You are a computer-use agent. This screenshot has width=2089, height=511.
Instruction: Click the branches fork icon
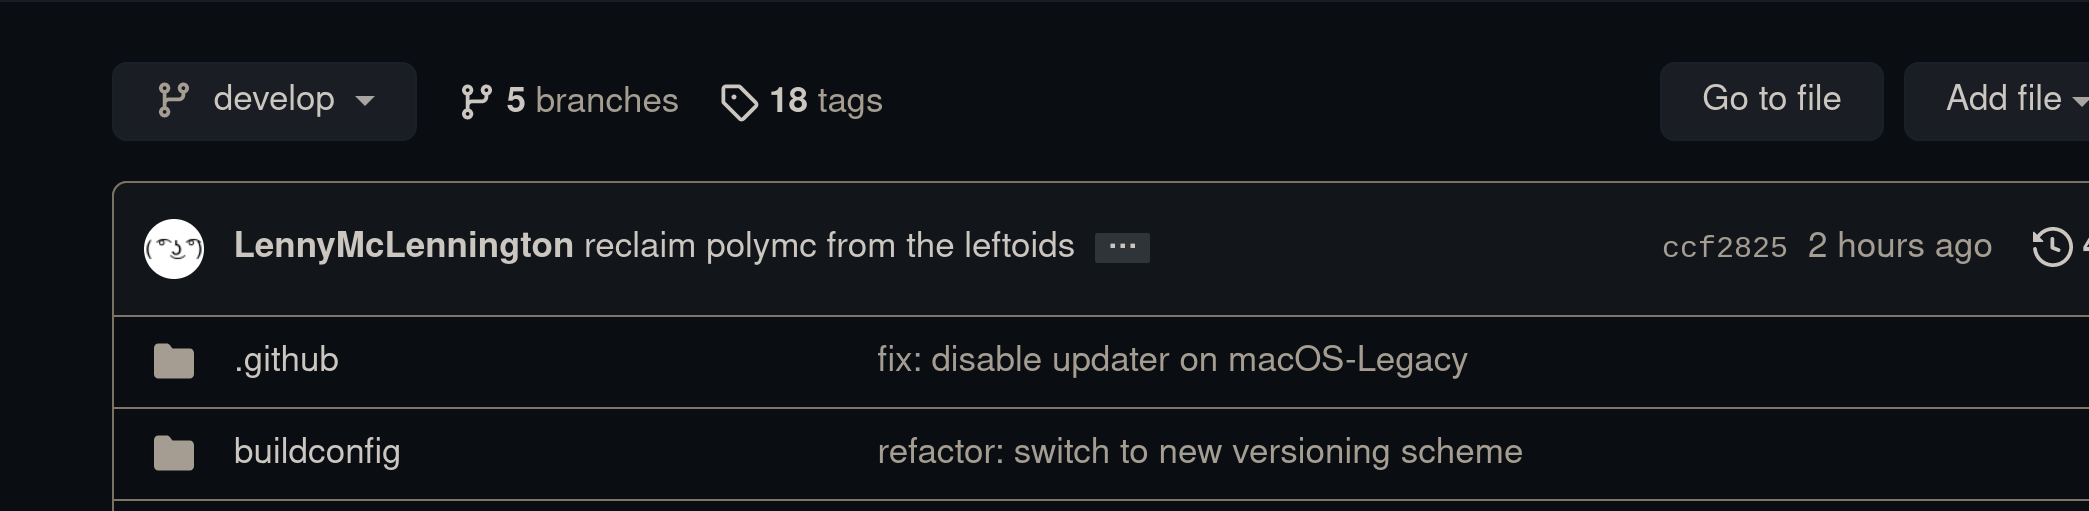click(476, 101)
